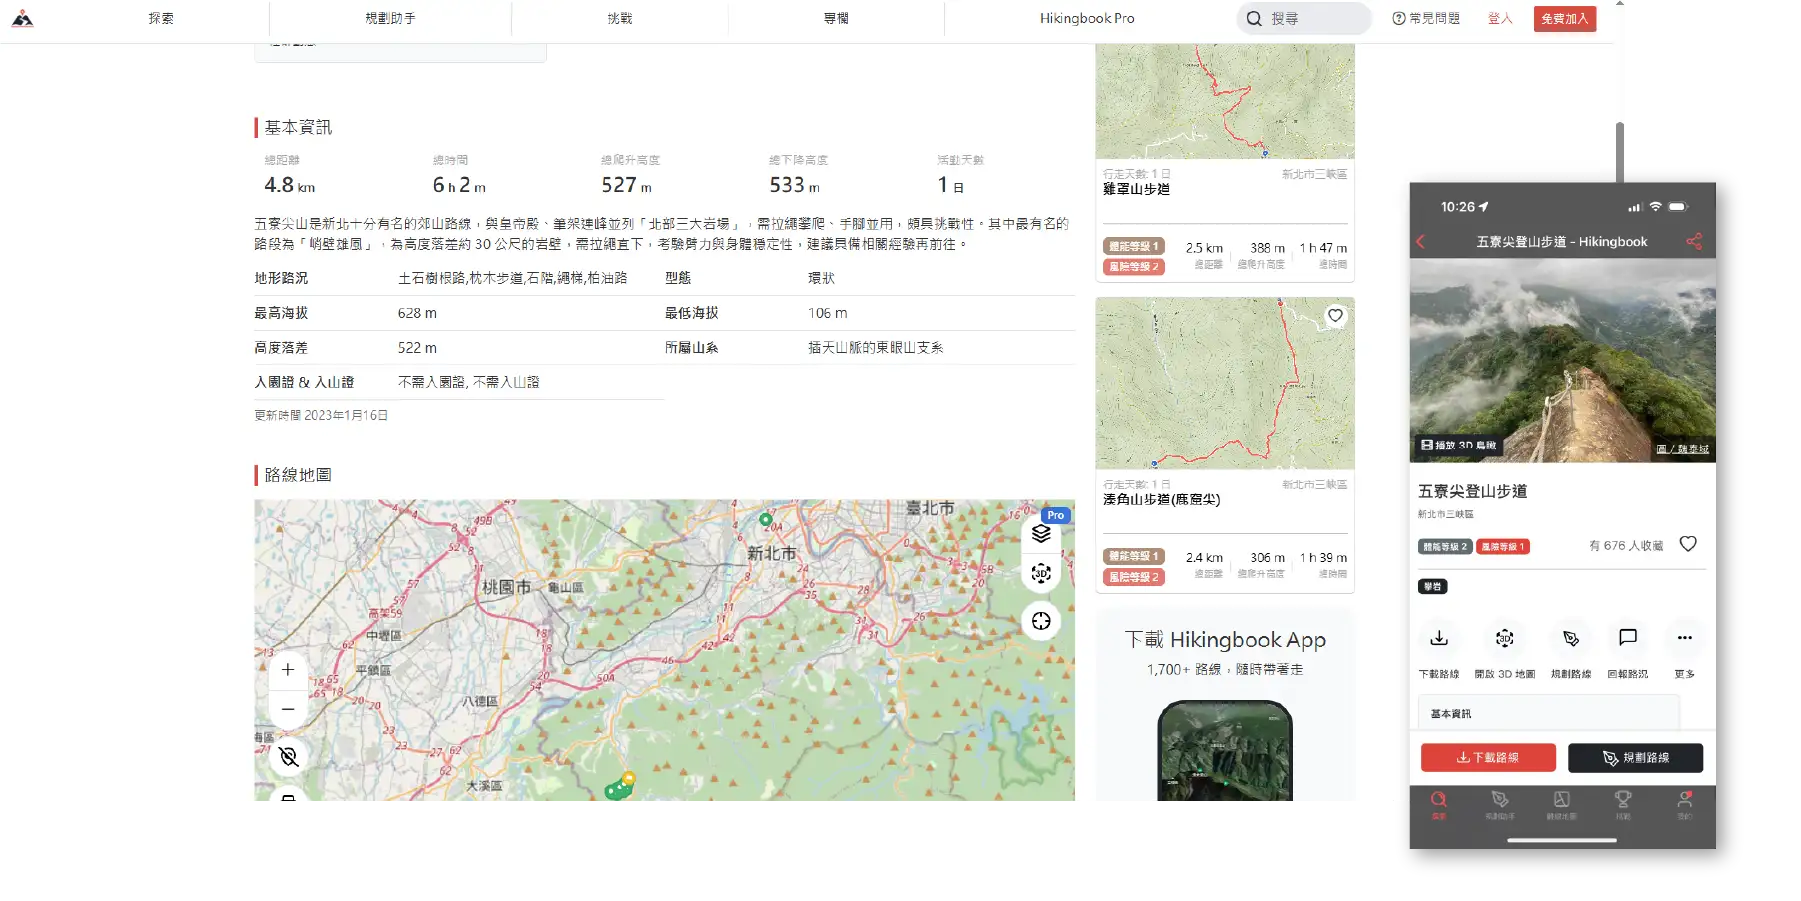Tap the round 規劃路線 pen icon
The image size is (1801, 901).
coord(1571,638)
